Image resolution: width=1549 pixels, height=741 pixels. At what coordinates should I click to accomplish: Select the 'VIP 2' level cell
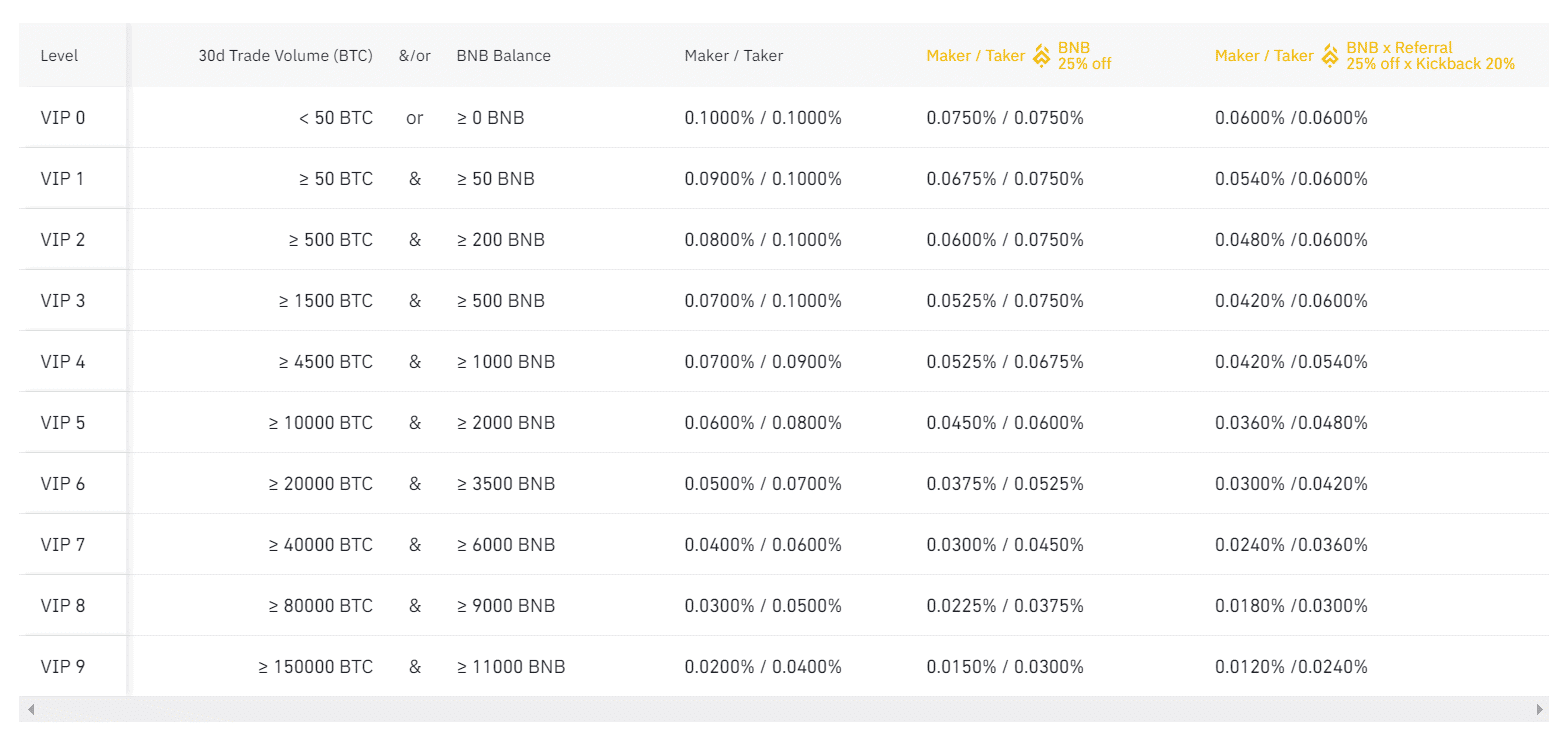63,240
